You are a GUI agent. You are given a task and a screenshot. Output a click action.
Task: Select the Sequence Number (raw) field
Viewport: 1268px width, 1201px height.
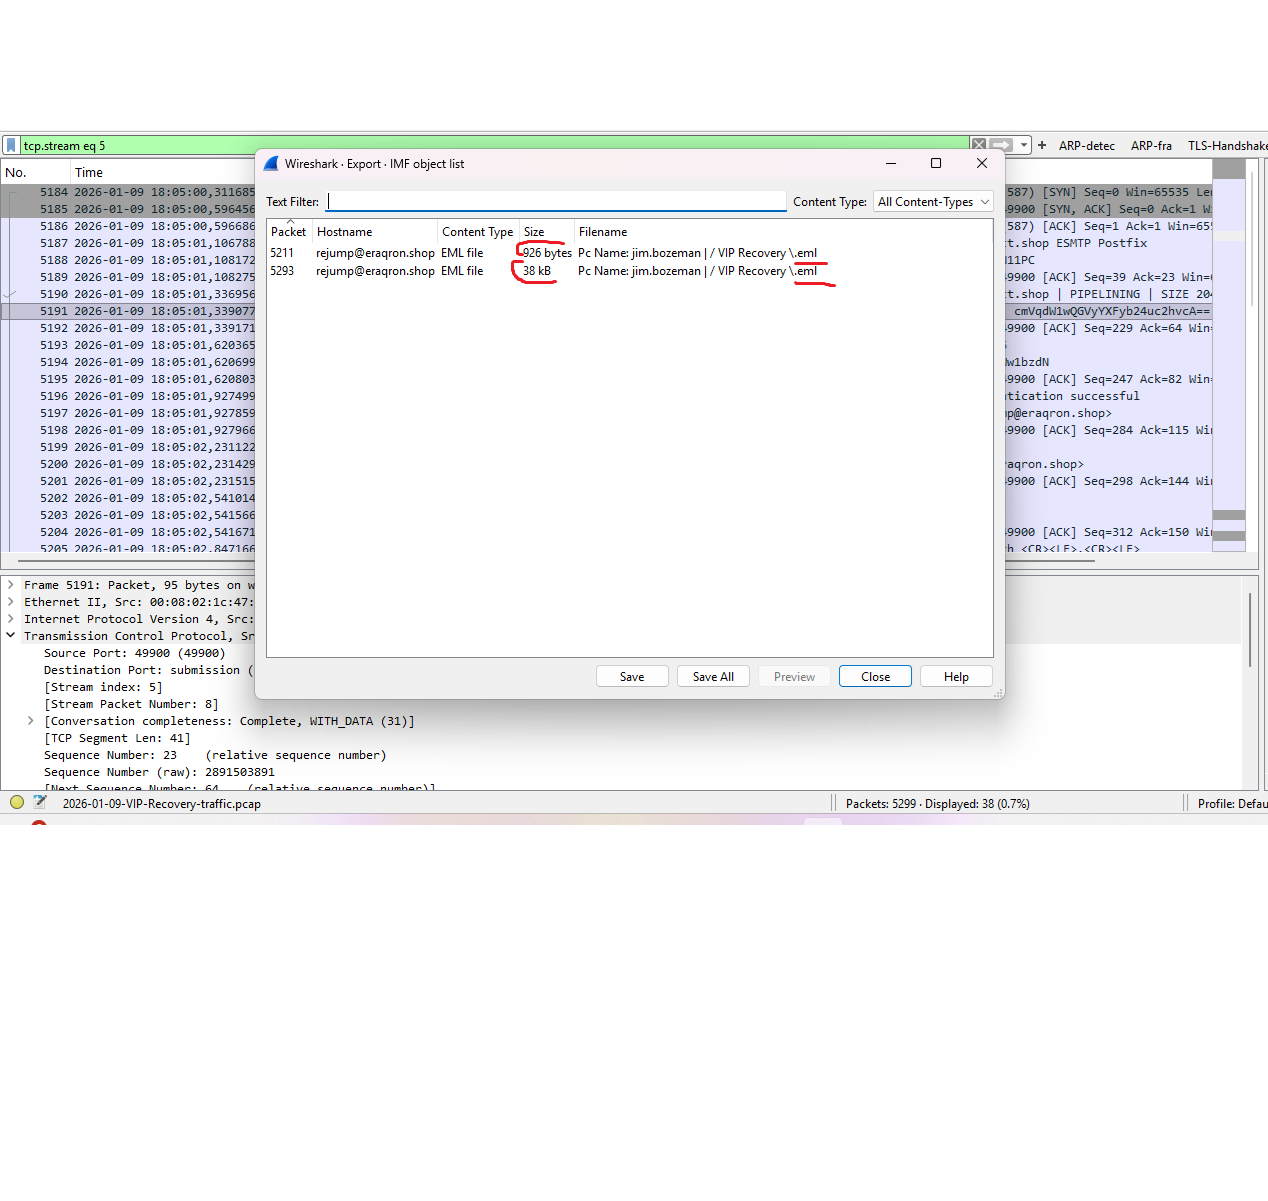(x=159, y=772)
